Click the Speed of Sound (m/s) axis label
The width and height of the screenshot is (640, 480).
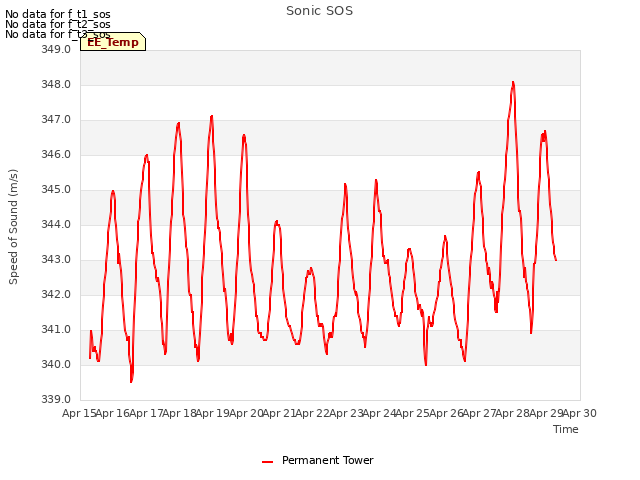pos(13,227)
